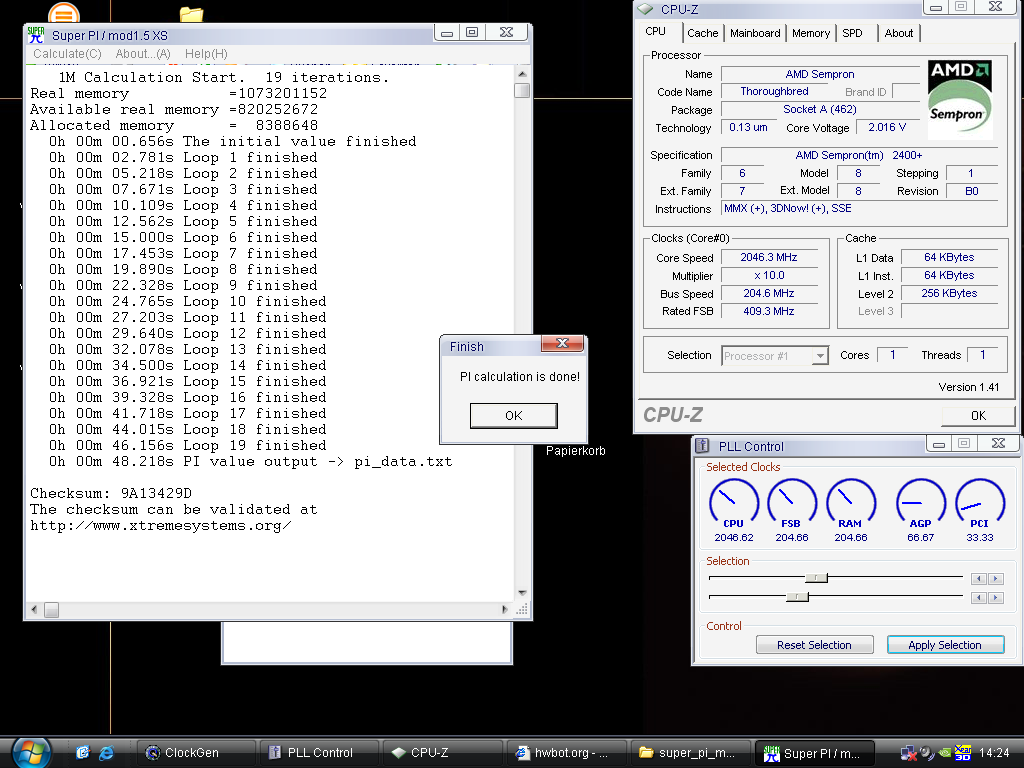Click Super PI horizontal scrollbar left arrow

coord(34,609)
